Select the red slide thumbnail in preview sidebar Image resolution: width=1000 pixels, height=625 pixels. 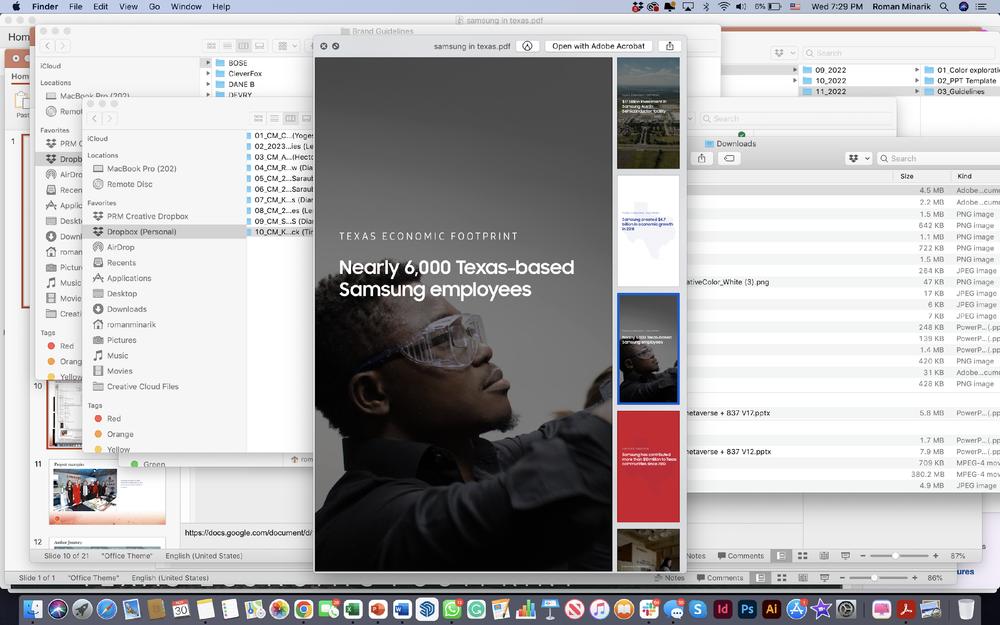pos(648,466)
